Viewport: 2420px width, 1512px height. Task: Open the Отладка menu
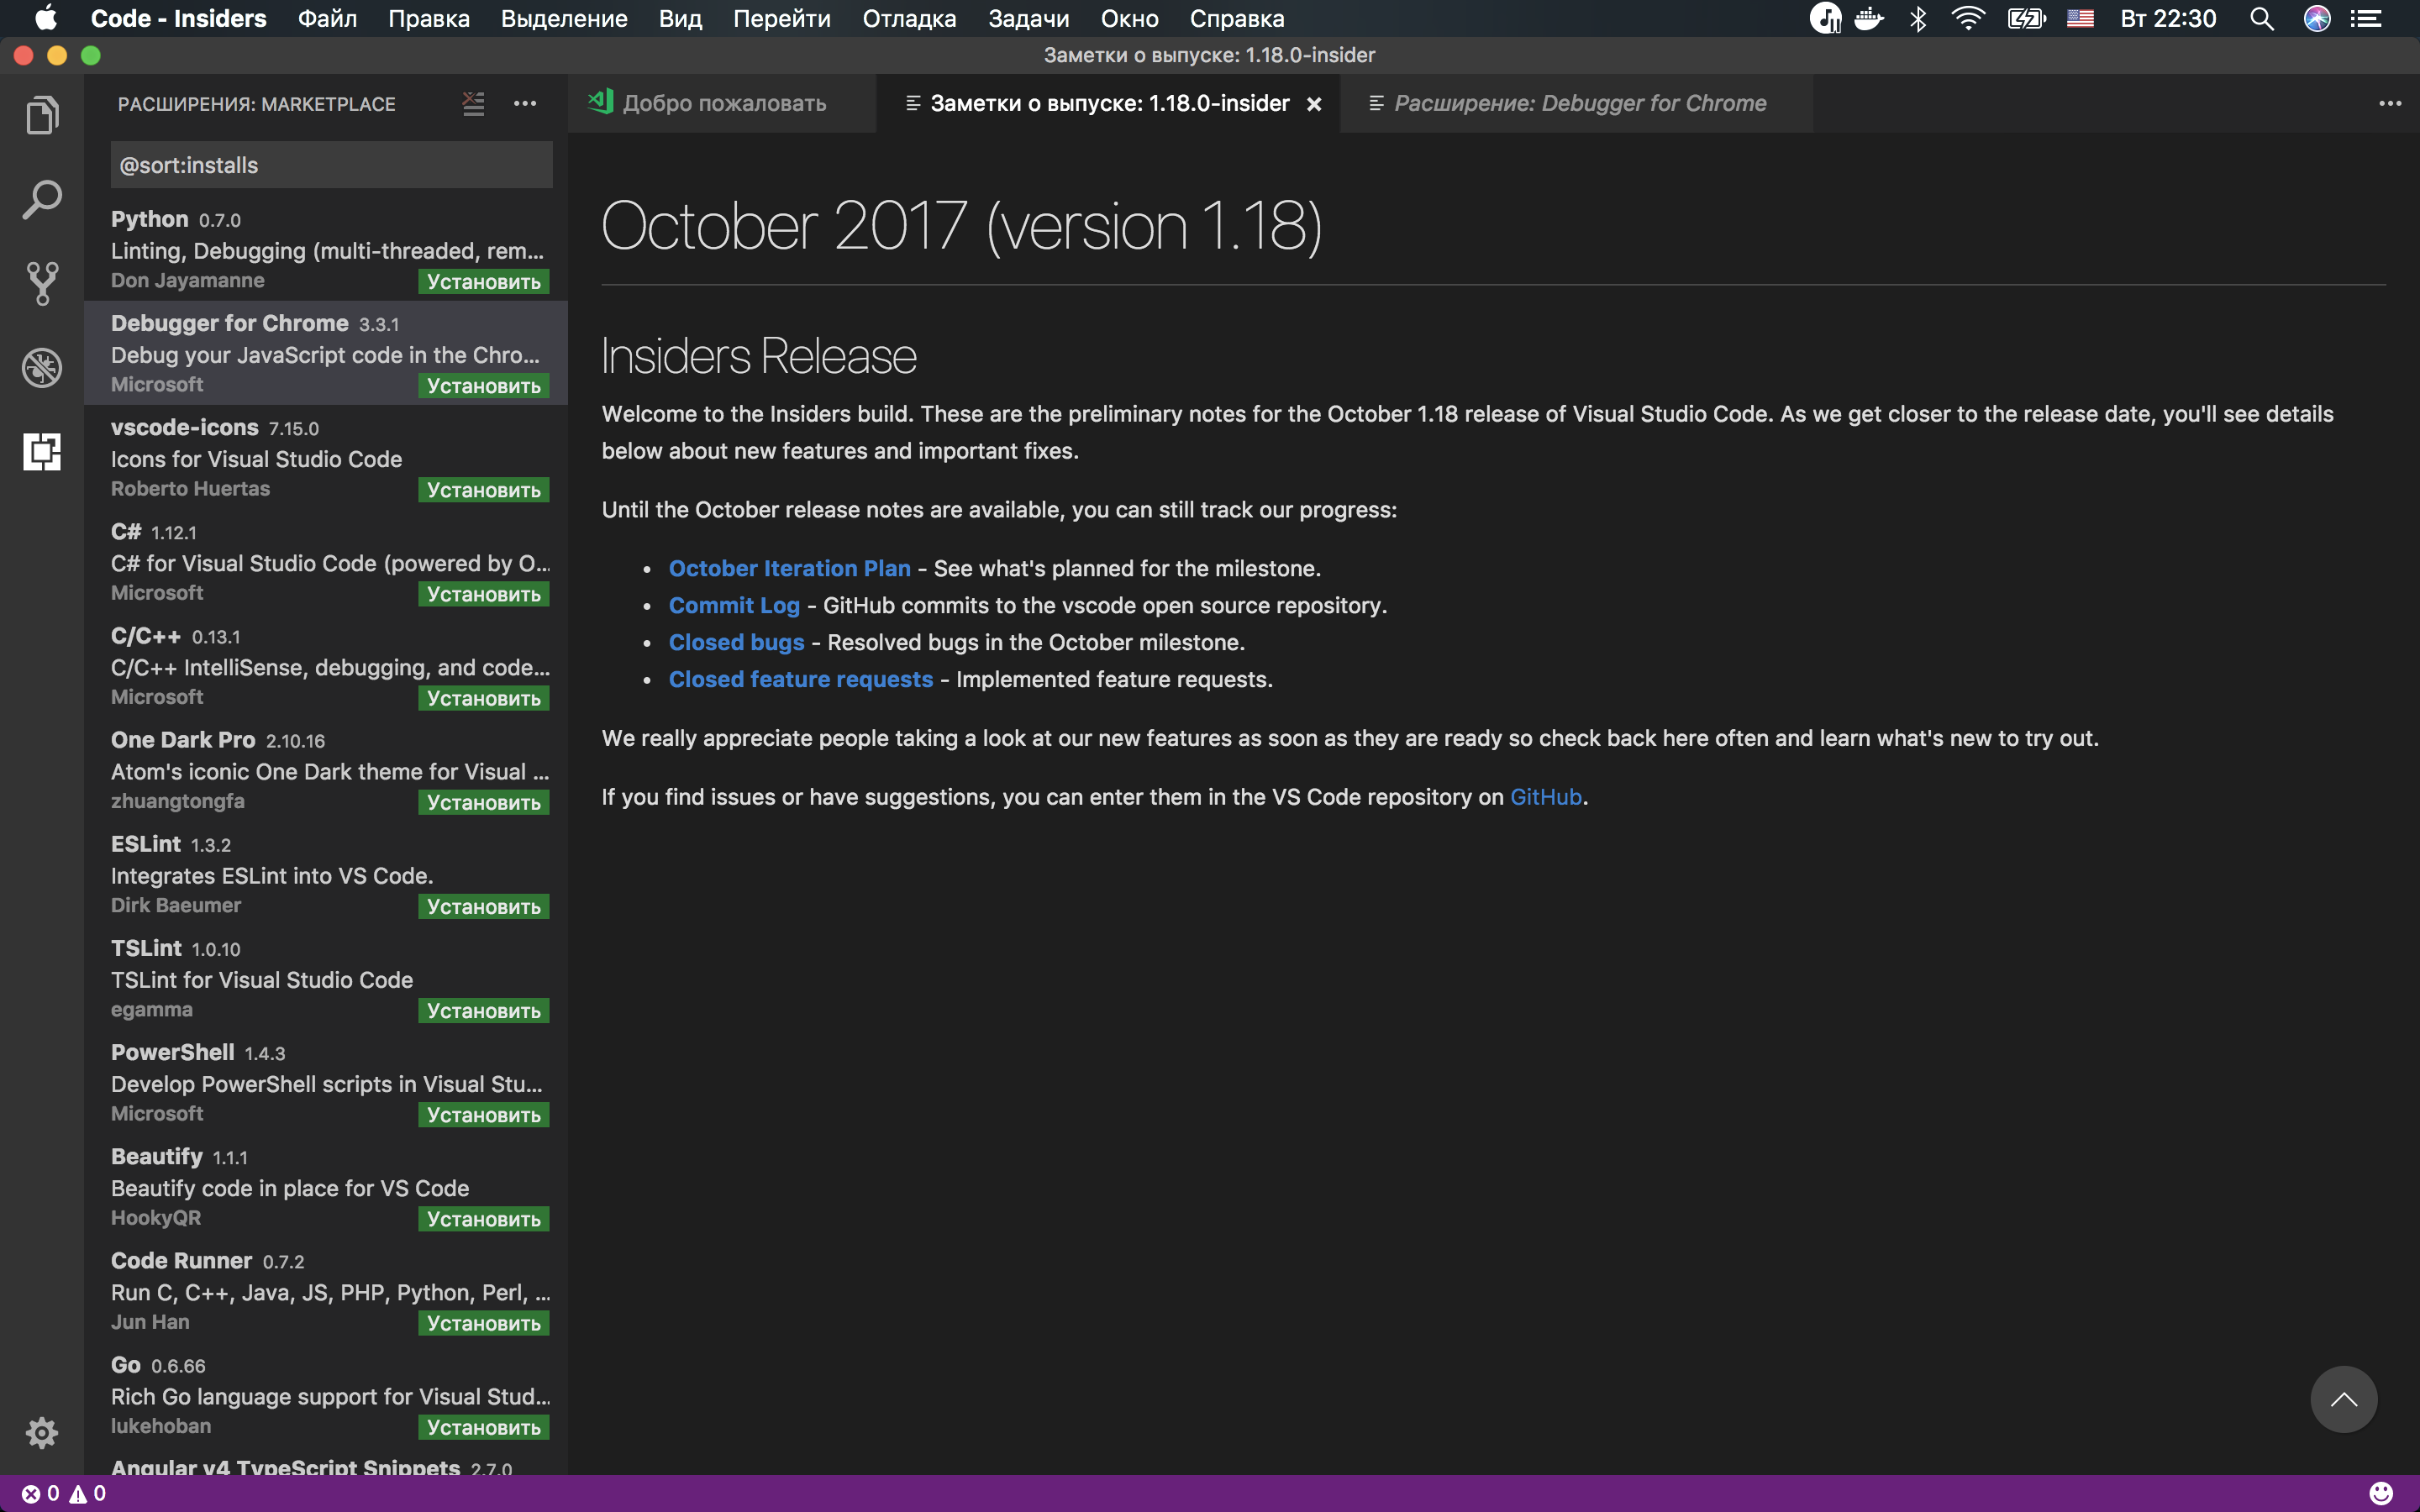pos(907,18)
